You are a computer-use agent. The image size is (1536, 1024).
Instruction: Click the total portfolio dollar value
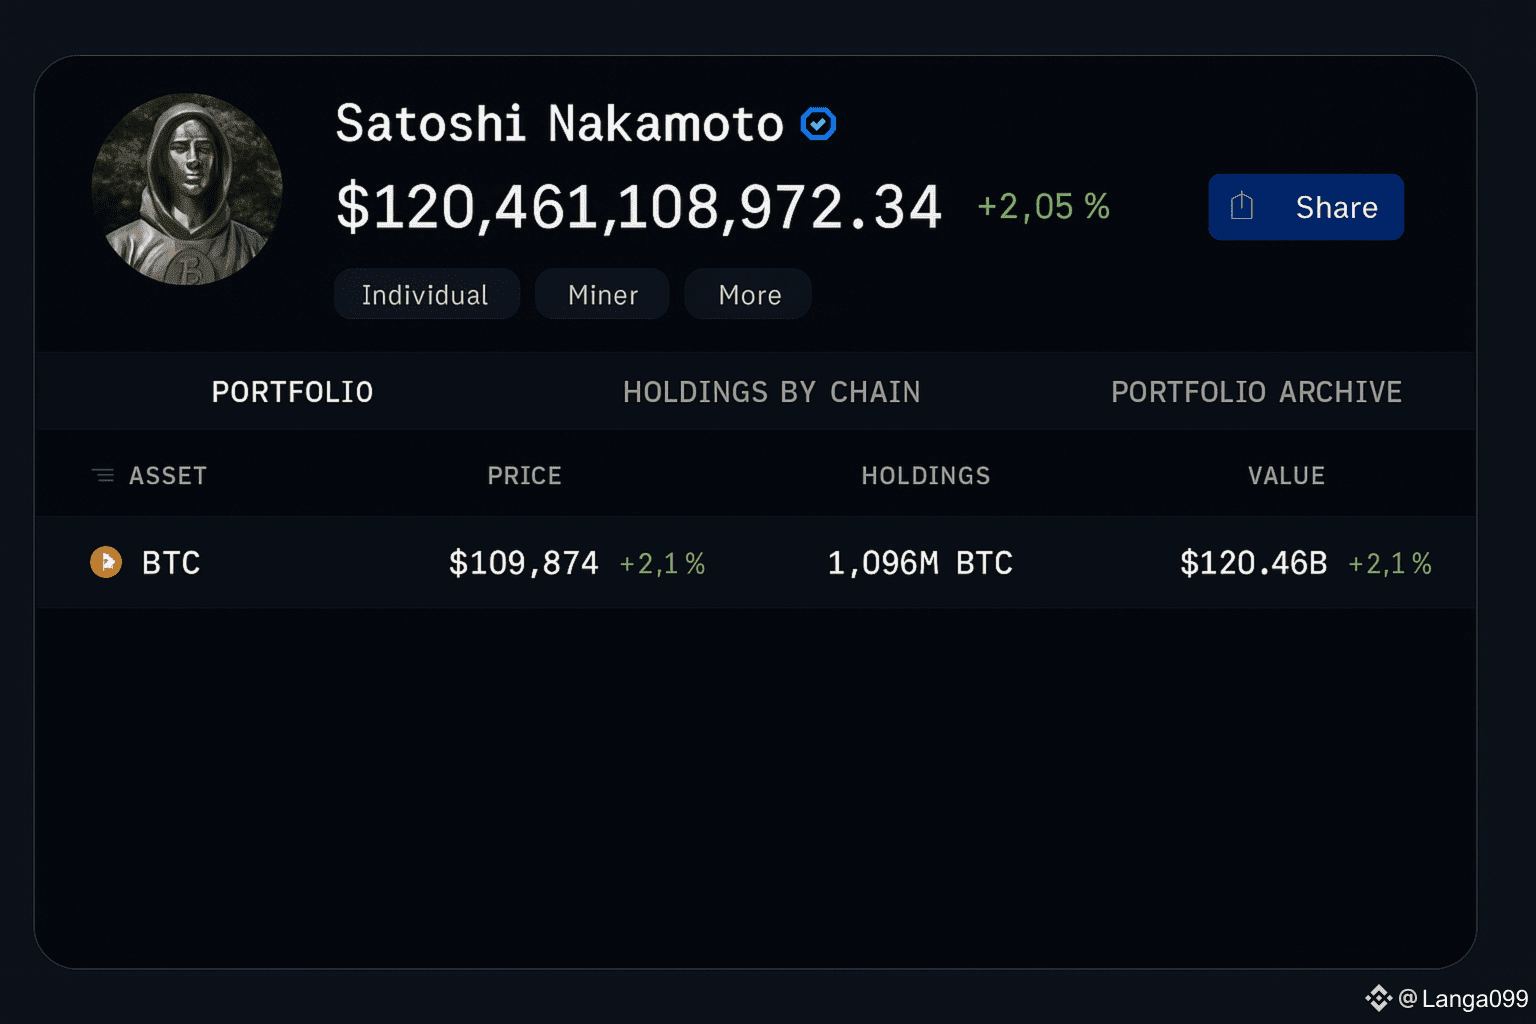coord(638,207)
